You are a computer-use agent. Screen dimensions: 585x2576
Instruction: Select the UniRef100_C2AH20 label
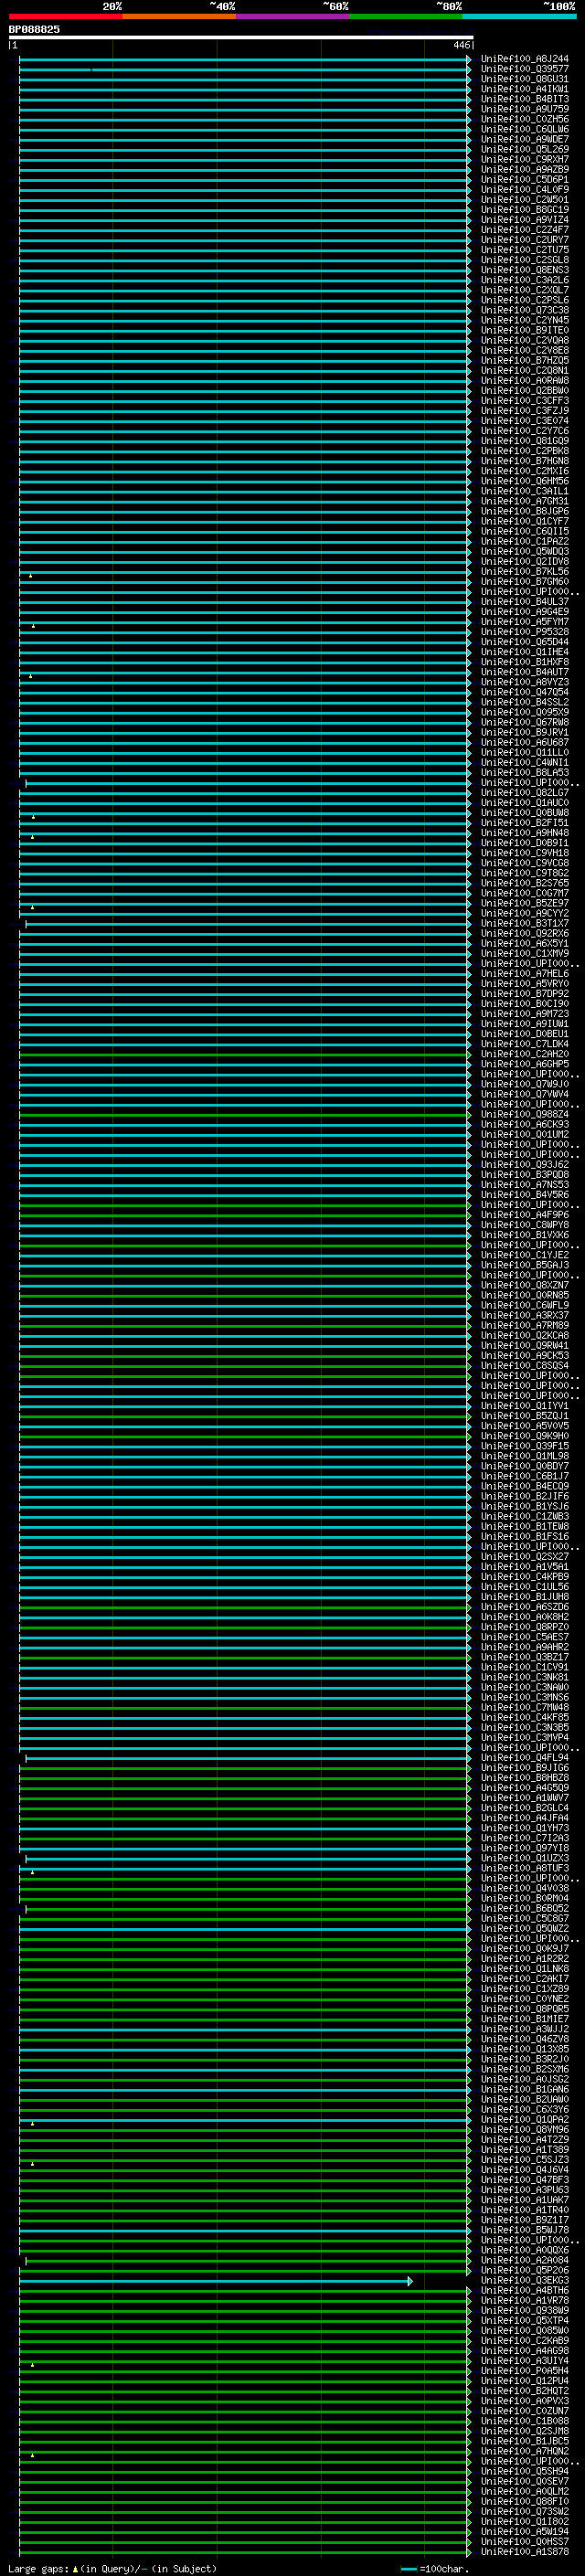point(524,1054)
